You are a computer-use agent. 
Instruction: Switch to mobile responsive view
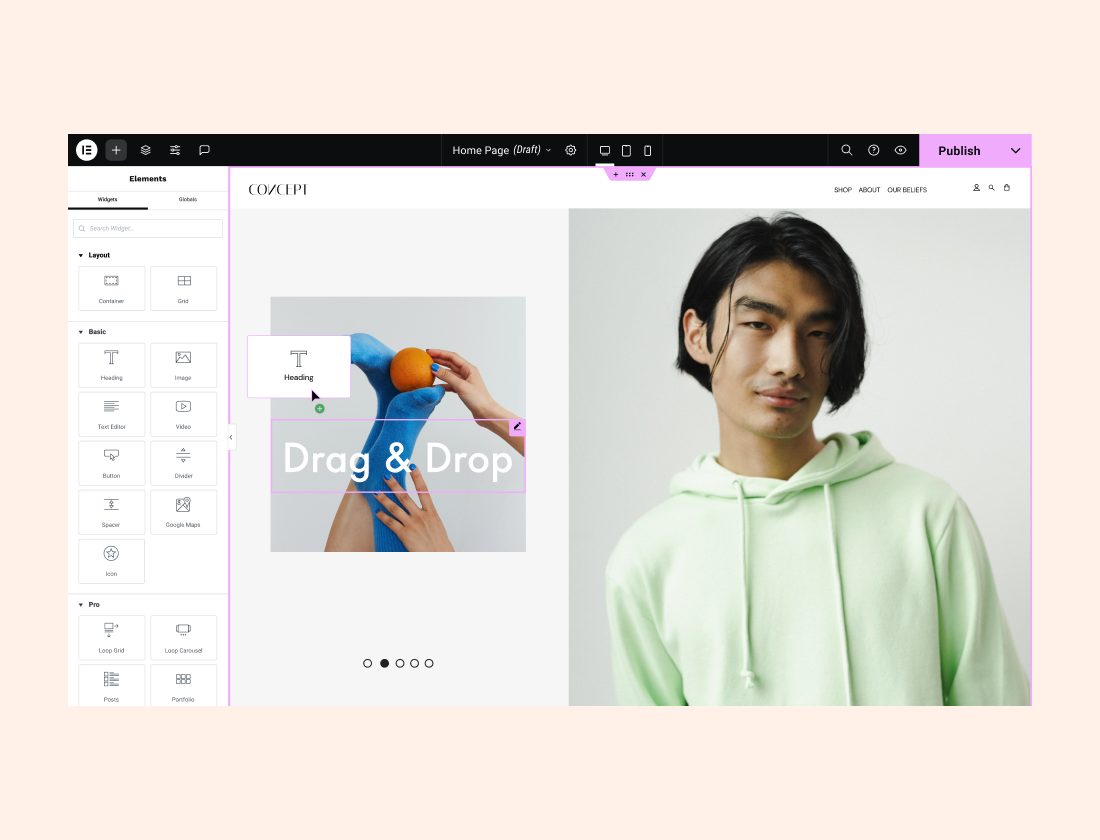coord(647,150)
